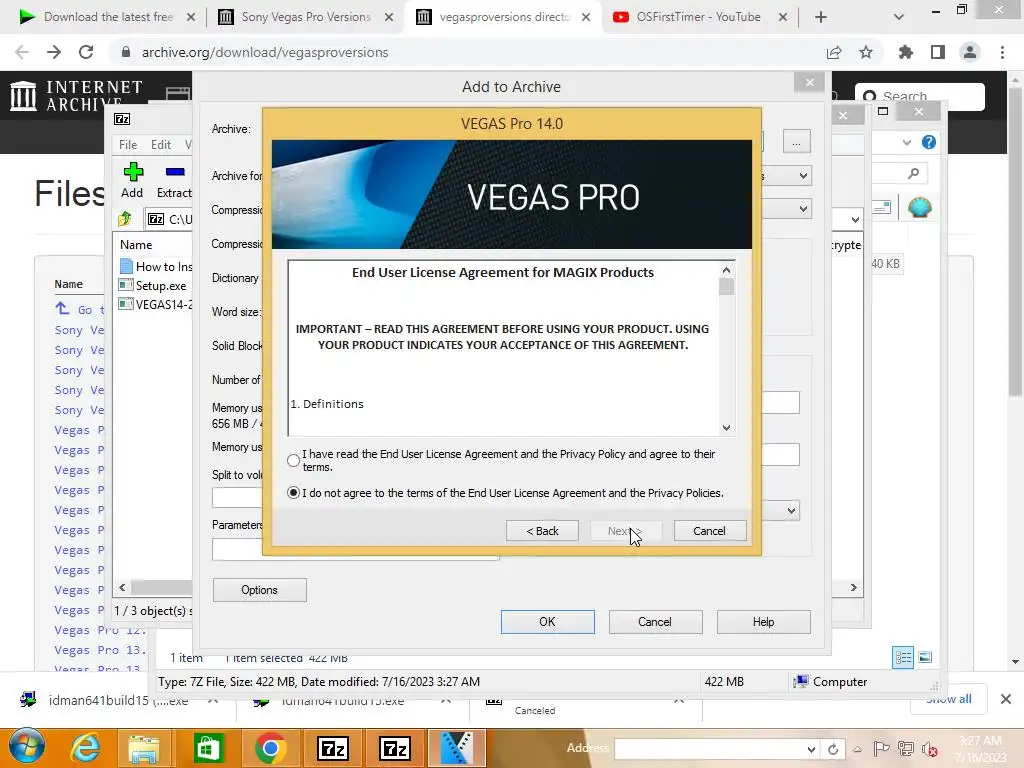Open the Chrome profile avatar

click(970, 52)
